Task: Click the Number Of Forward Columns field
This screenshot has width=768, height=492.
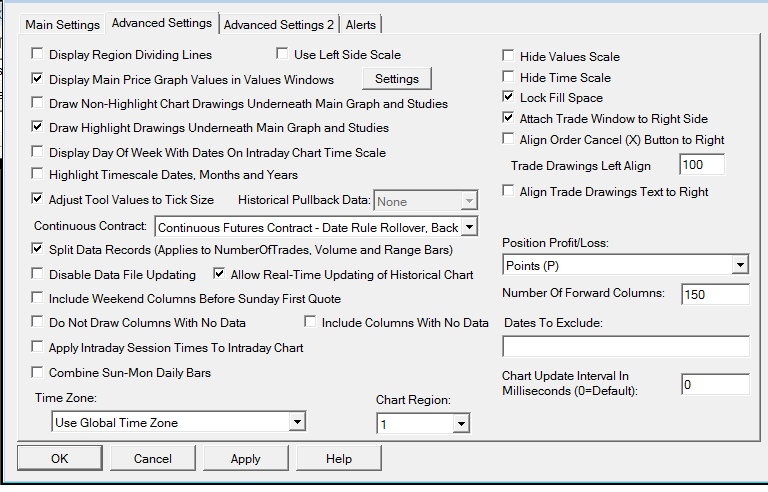Action: (x=714, y=294)
